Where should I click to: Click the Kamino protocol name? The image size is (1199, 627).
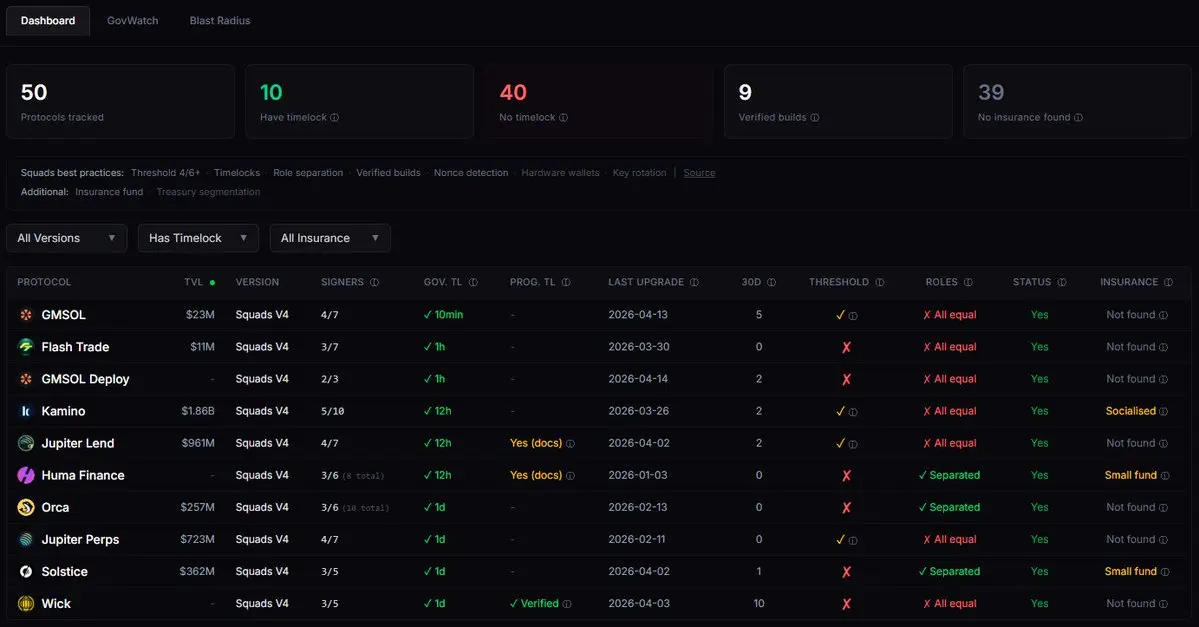[63, 411]
